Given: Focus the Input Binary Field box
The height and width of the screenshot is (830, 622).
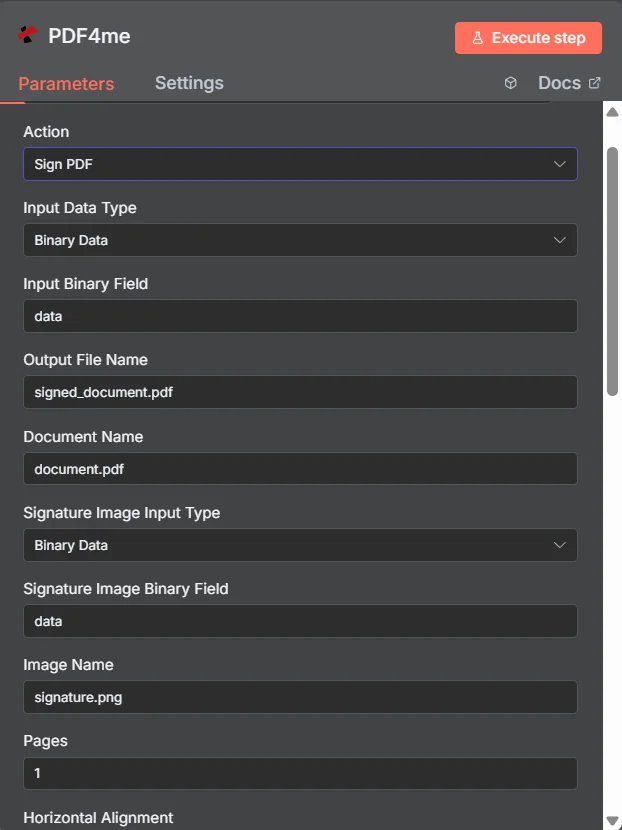Looking at the screenshot, I should click(300, 316).
